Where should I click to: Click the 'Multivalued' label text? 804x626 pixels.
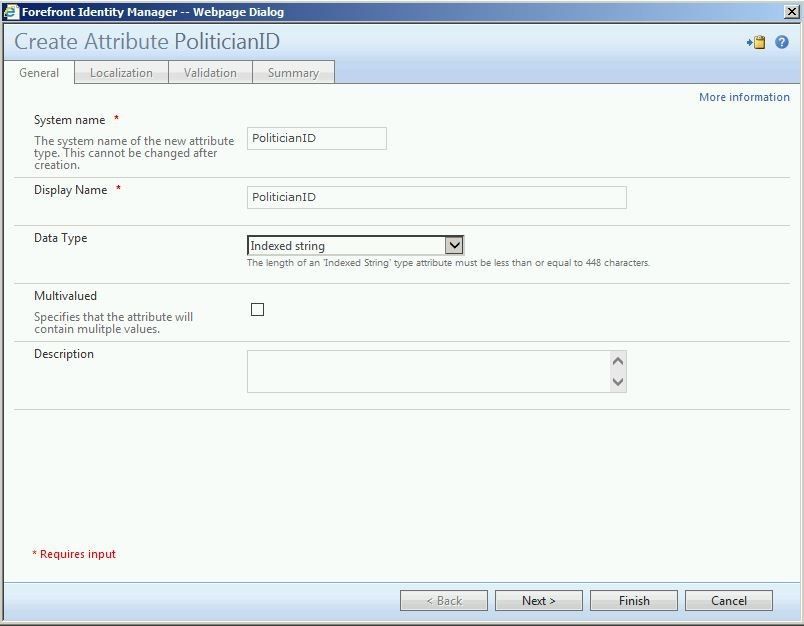tap(65, 296)
